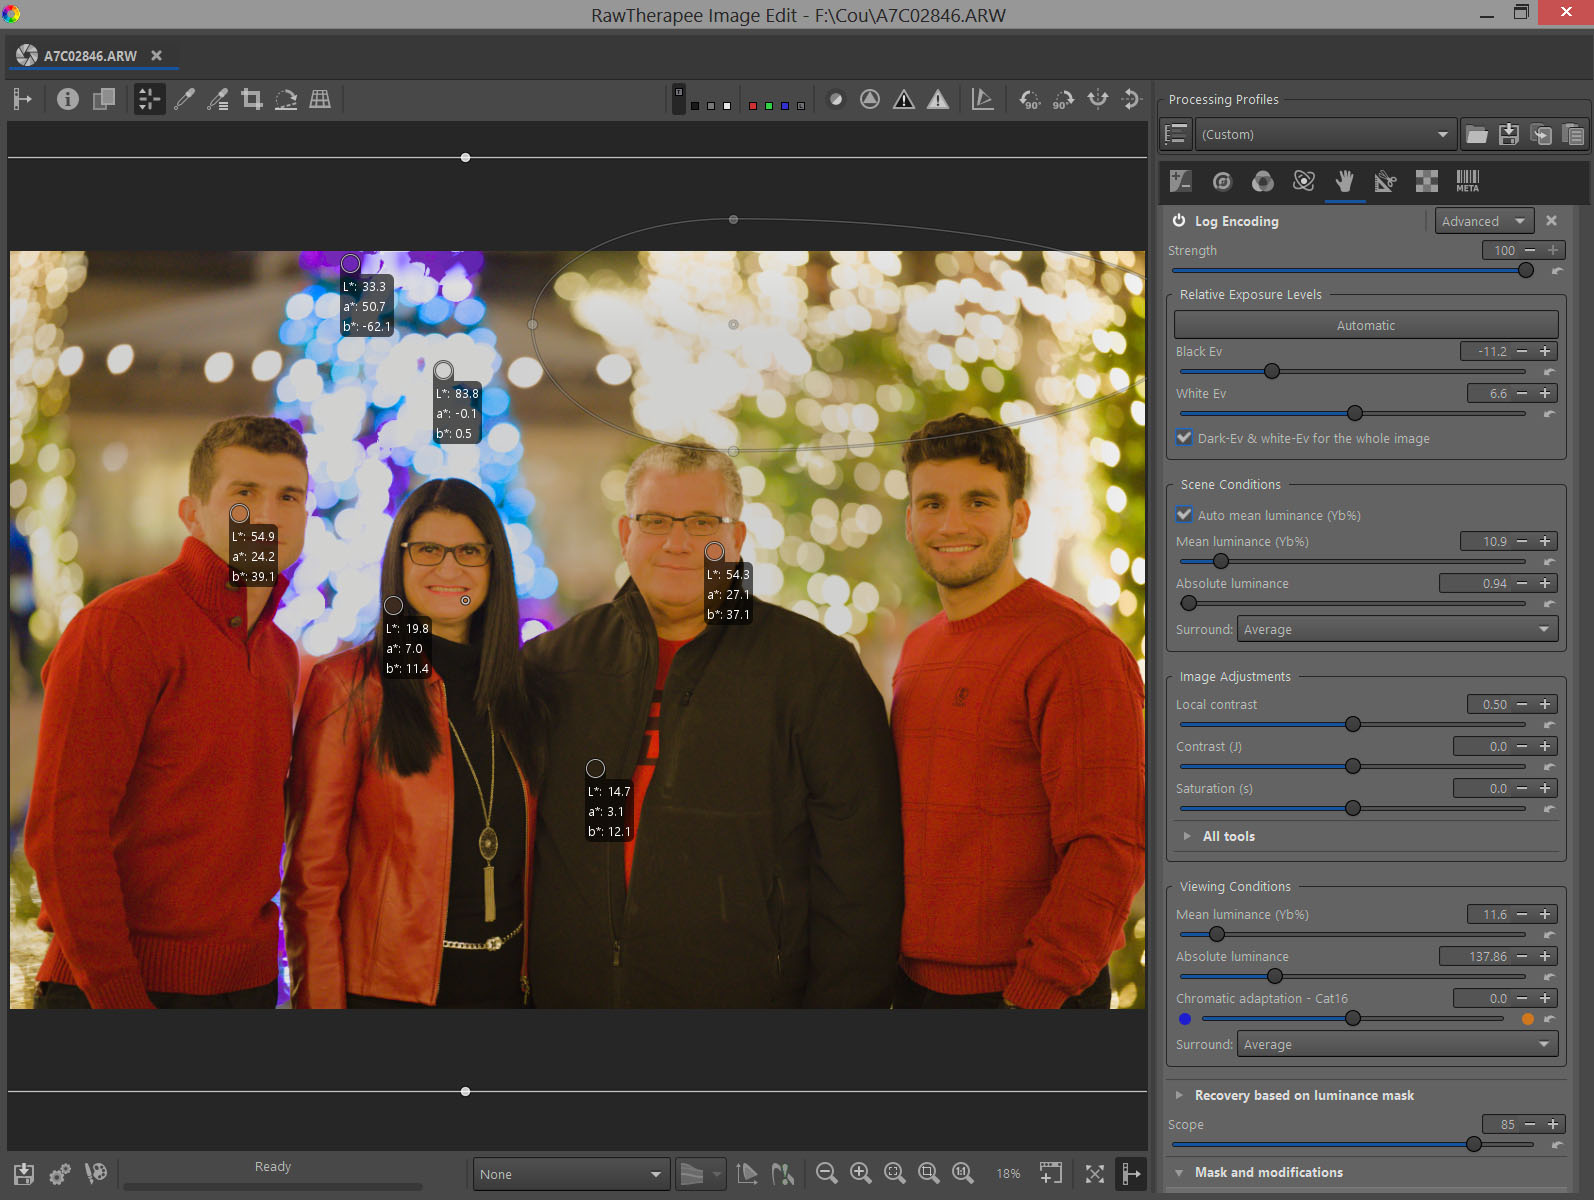1594x1200 pixels.
Task: Expand the All tools section
Action: (1228, 836)
